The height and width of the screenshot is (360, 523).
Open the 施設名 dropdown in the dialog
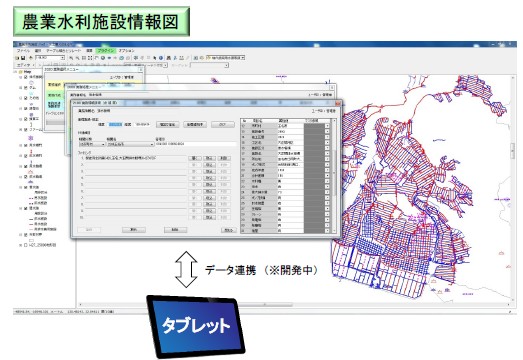tap(130, 144)
